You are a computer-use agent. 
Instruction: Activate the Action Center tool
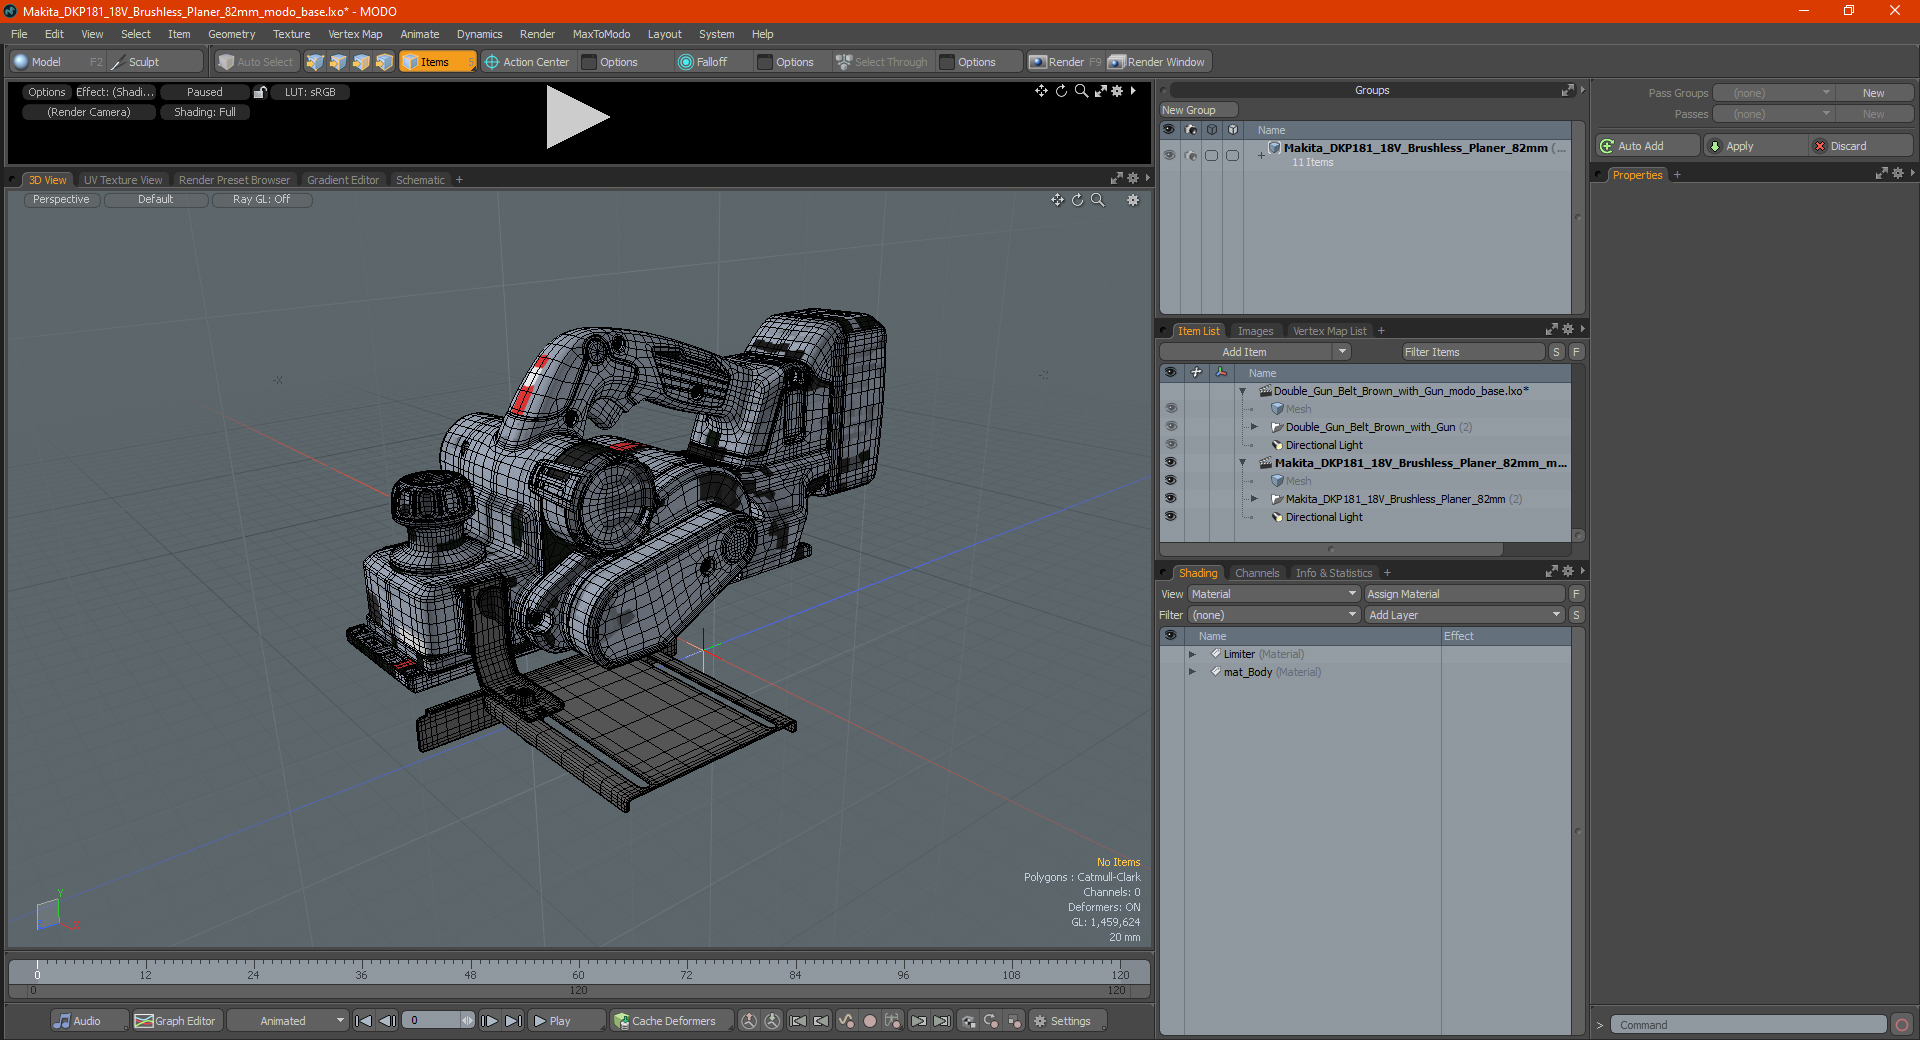(527, 62)
